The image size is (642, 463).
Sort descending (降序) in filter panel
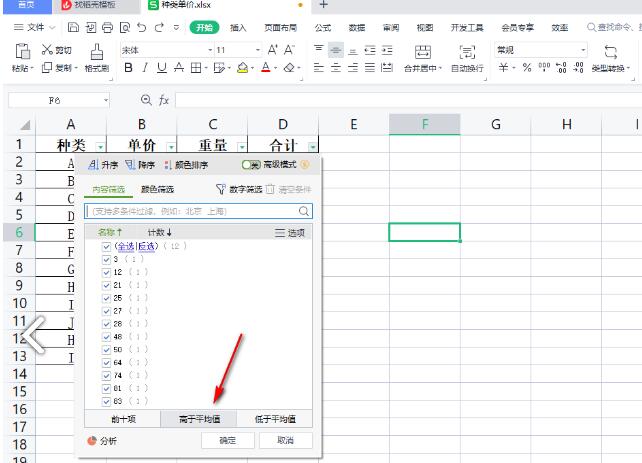(x=140, y=165)
